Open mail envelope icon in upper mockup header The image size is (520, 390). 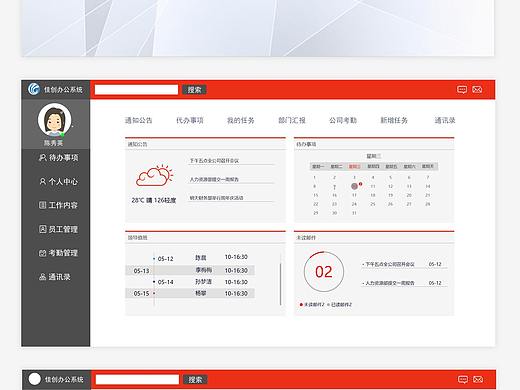coord(477,89)
